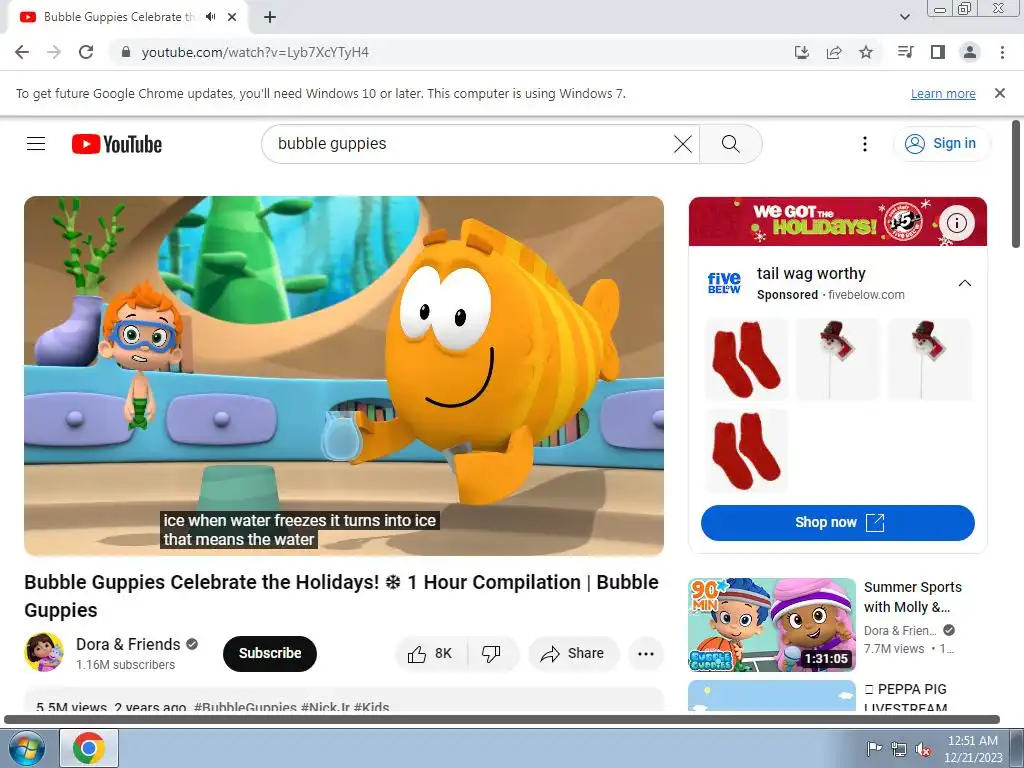This screenshot has width=1024, height=768.
Task: Open the YouTube hamburger guide menu
Action: 36,144
